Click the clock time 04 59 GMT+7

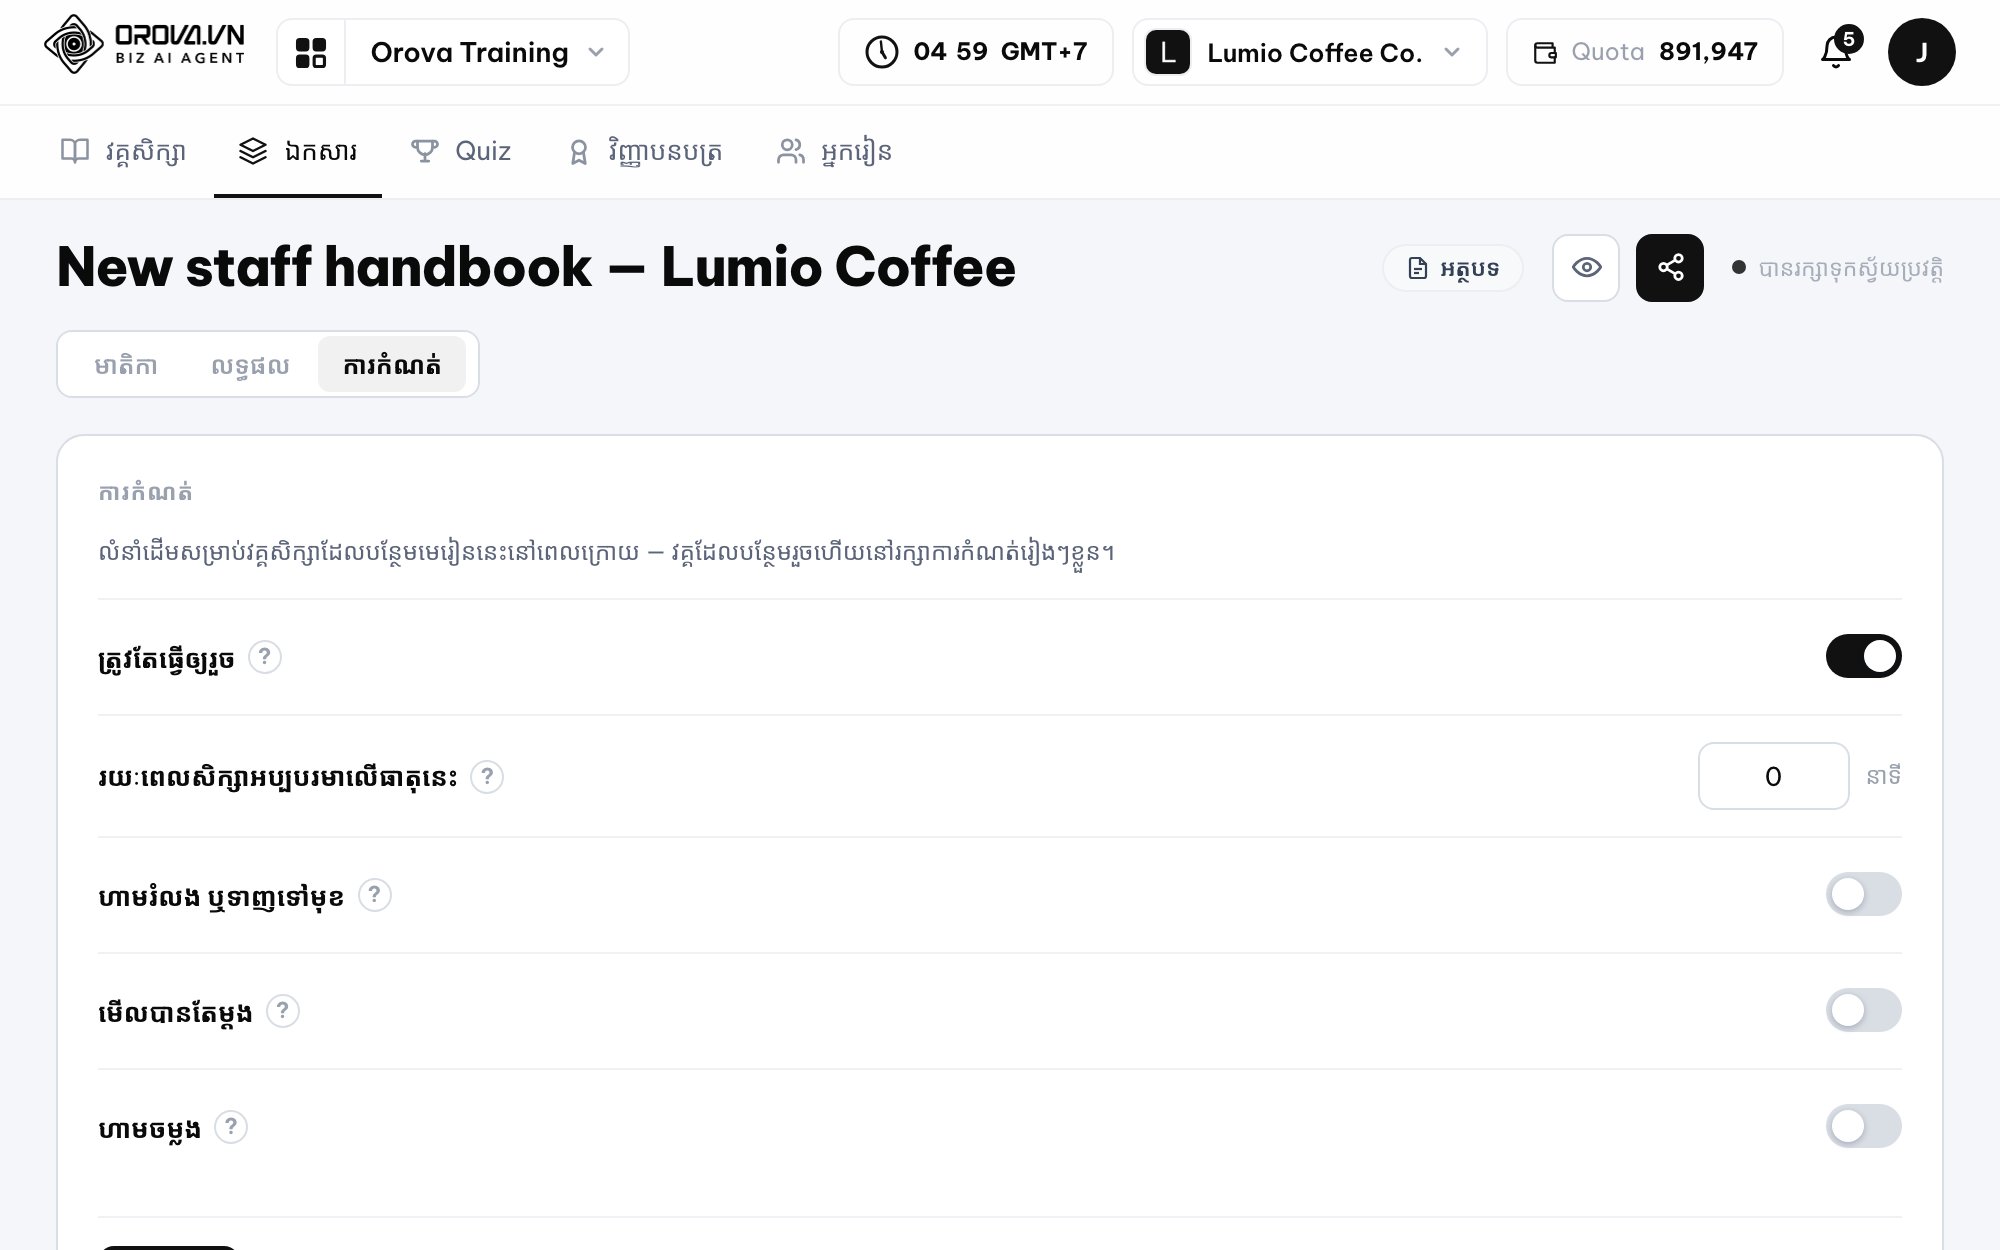tap(976, 52)
